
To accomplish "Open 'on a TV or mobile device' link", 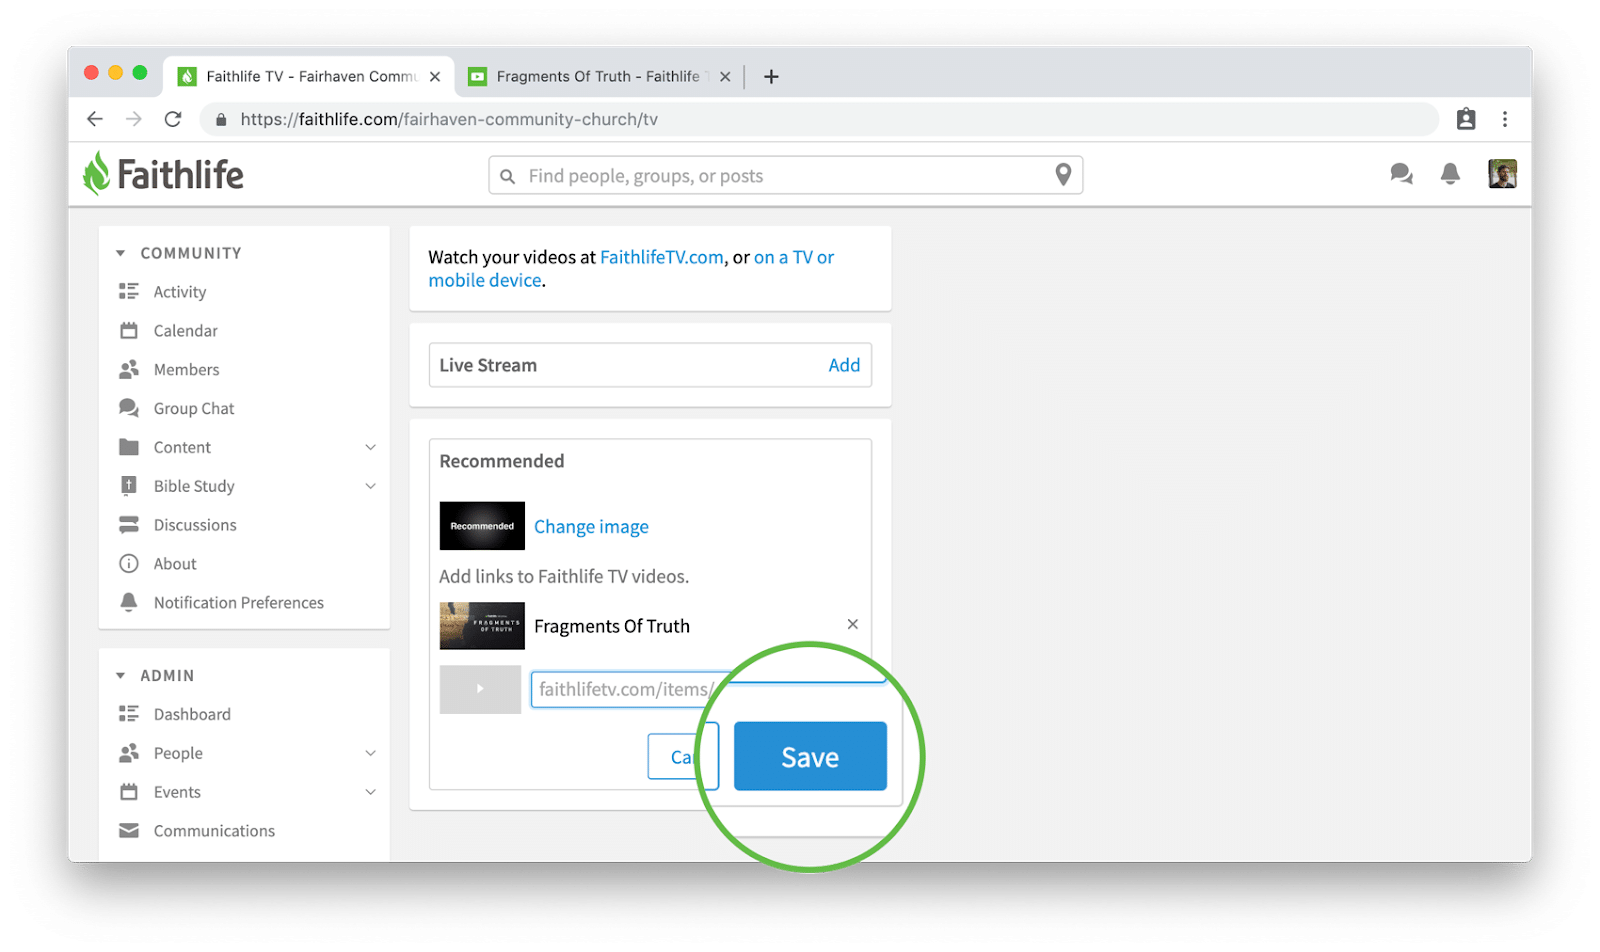I will (x=631, y=269).
